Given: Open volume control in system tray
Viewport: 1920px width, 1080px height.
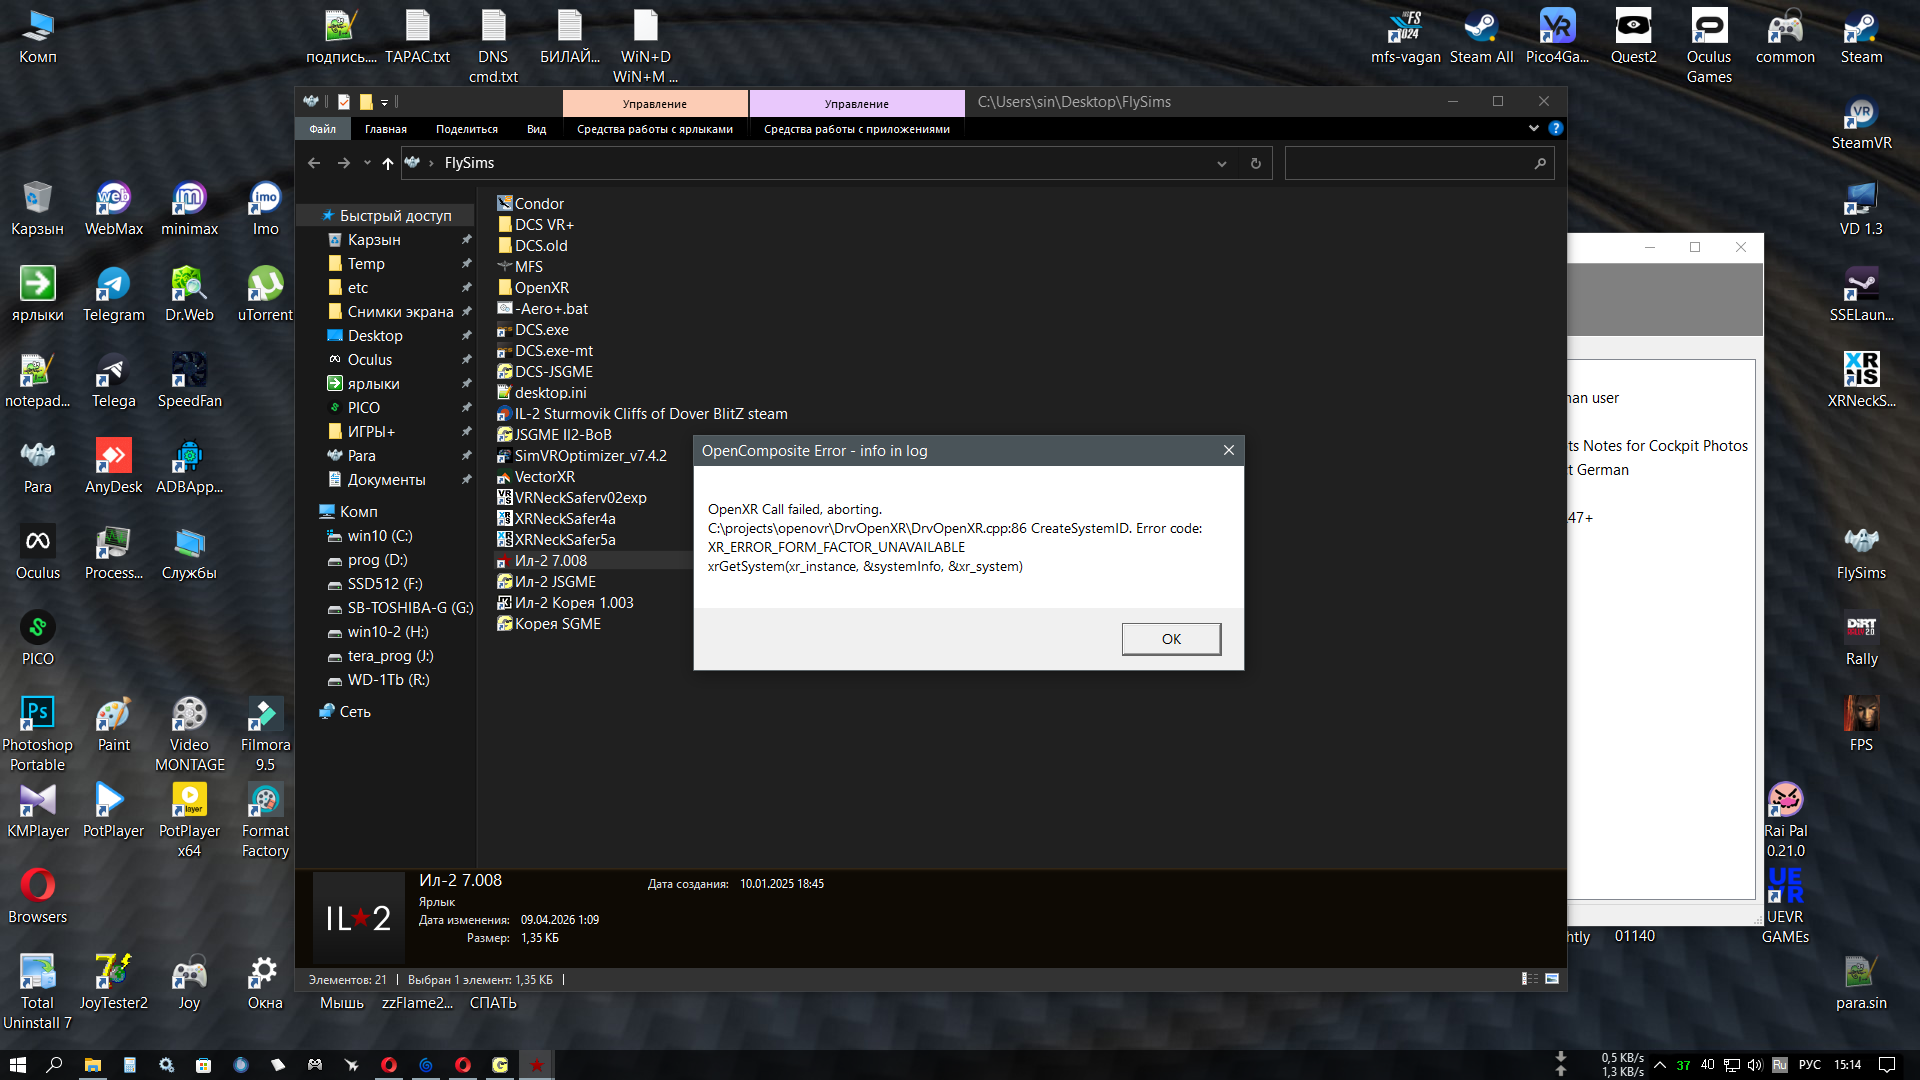Looking at the screenshot, I should [x=1754, y=1065].
